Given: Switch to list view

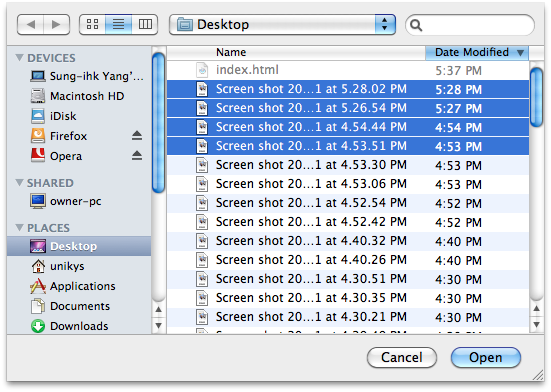Looking at the screenshot, I should point(118,25).
